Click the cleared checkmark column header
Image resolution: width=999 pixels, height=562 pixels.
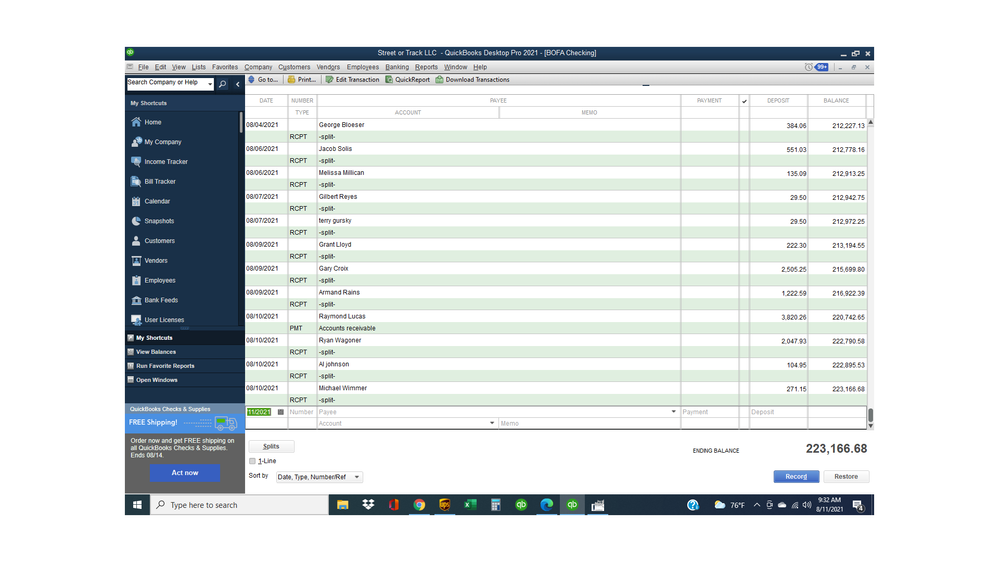click(x=744, y=101)
